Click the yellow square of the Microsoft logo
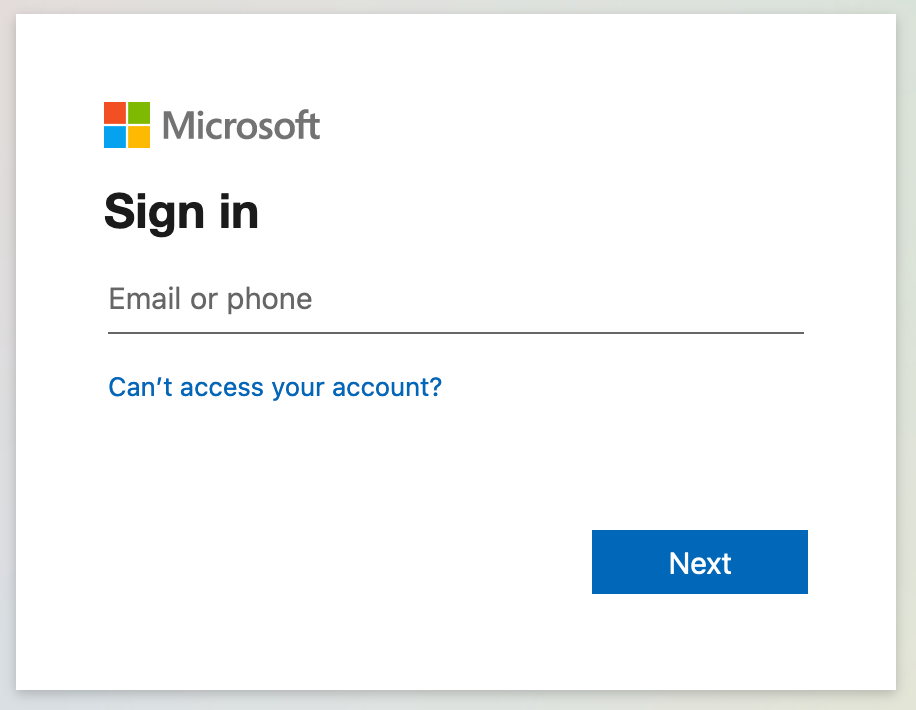This screenshot has height=710, width=916. click(x=139, y=137)
